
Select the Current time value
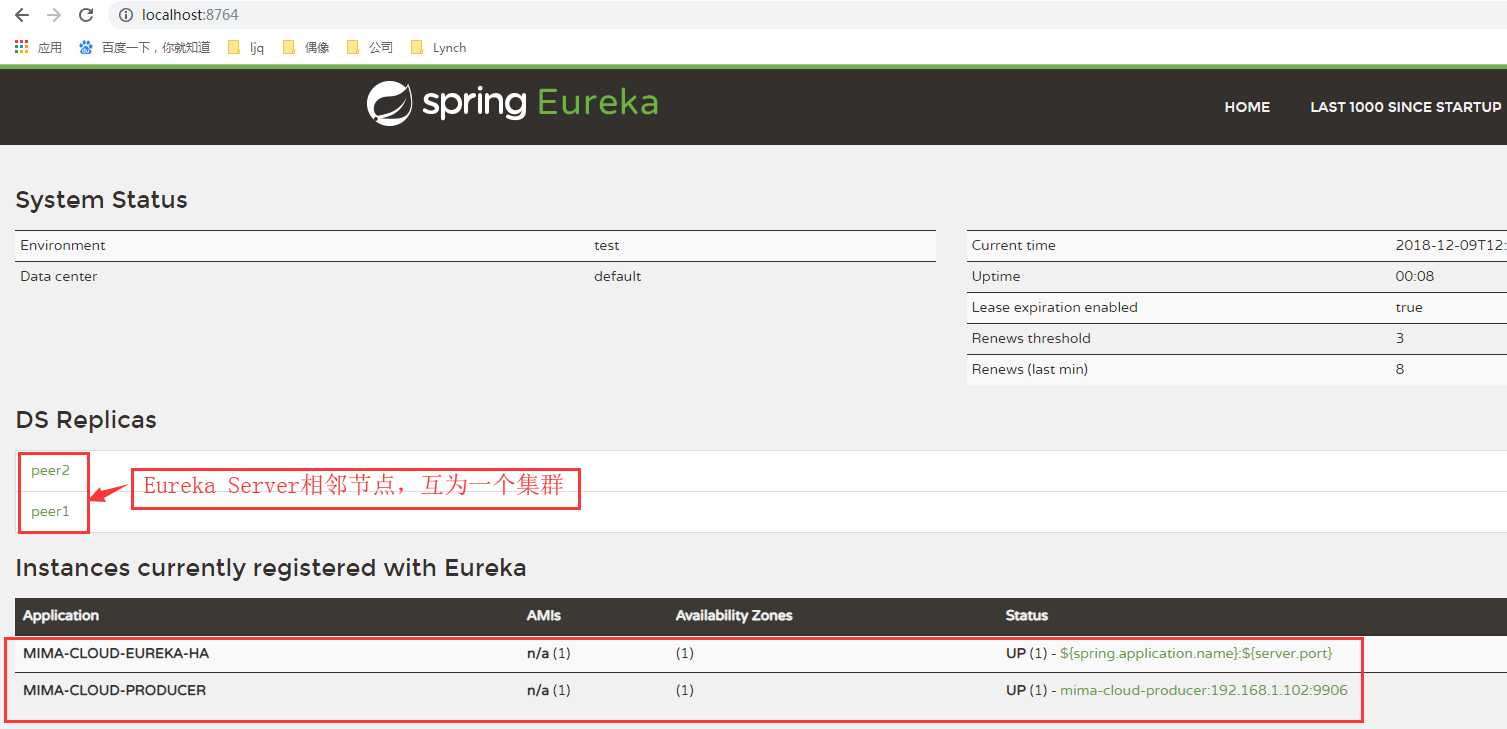click(x=1451, y=245)
